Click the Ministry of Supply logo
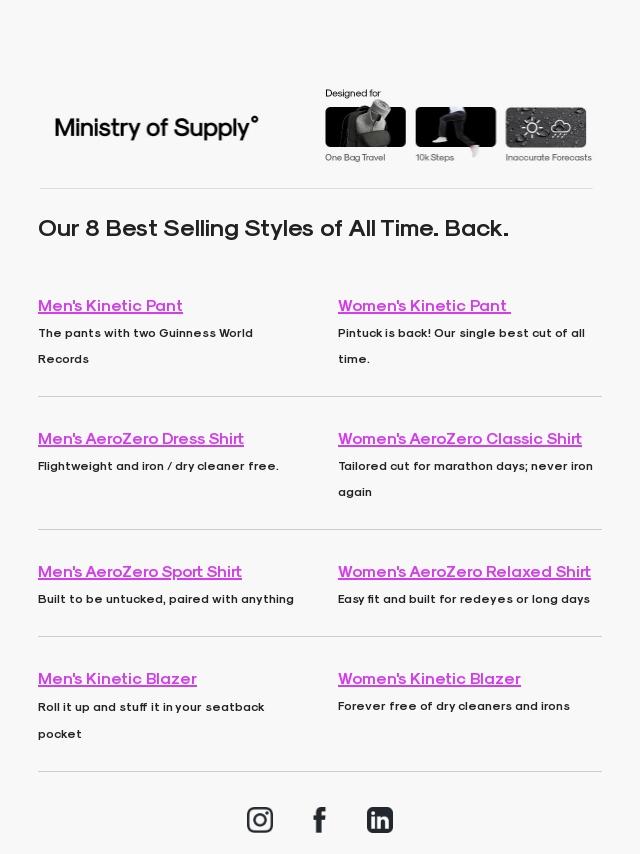This screenshot has width=640, height=854. (156, 128)
